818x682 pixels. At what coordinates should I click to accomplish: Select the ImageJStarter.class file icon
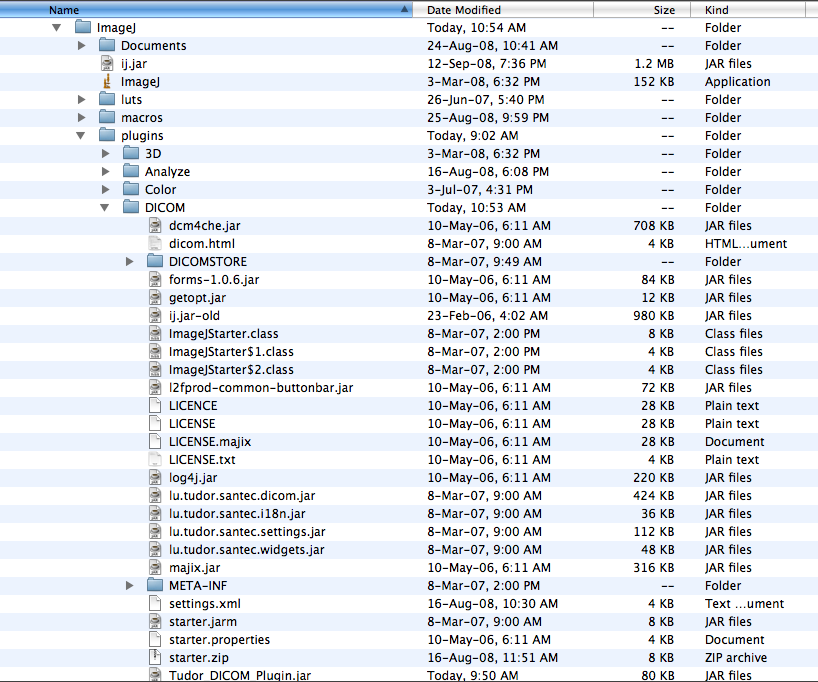click(x=154, y=334)
